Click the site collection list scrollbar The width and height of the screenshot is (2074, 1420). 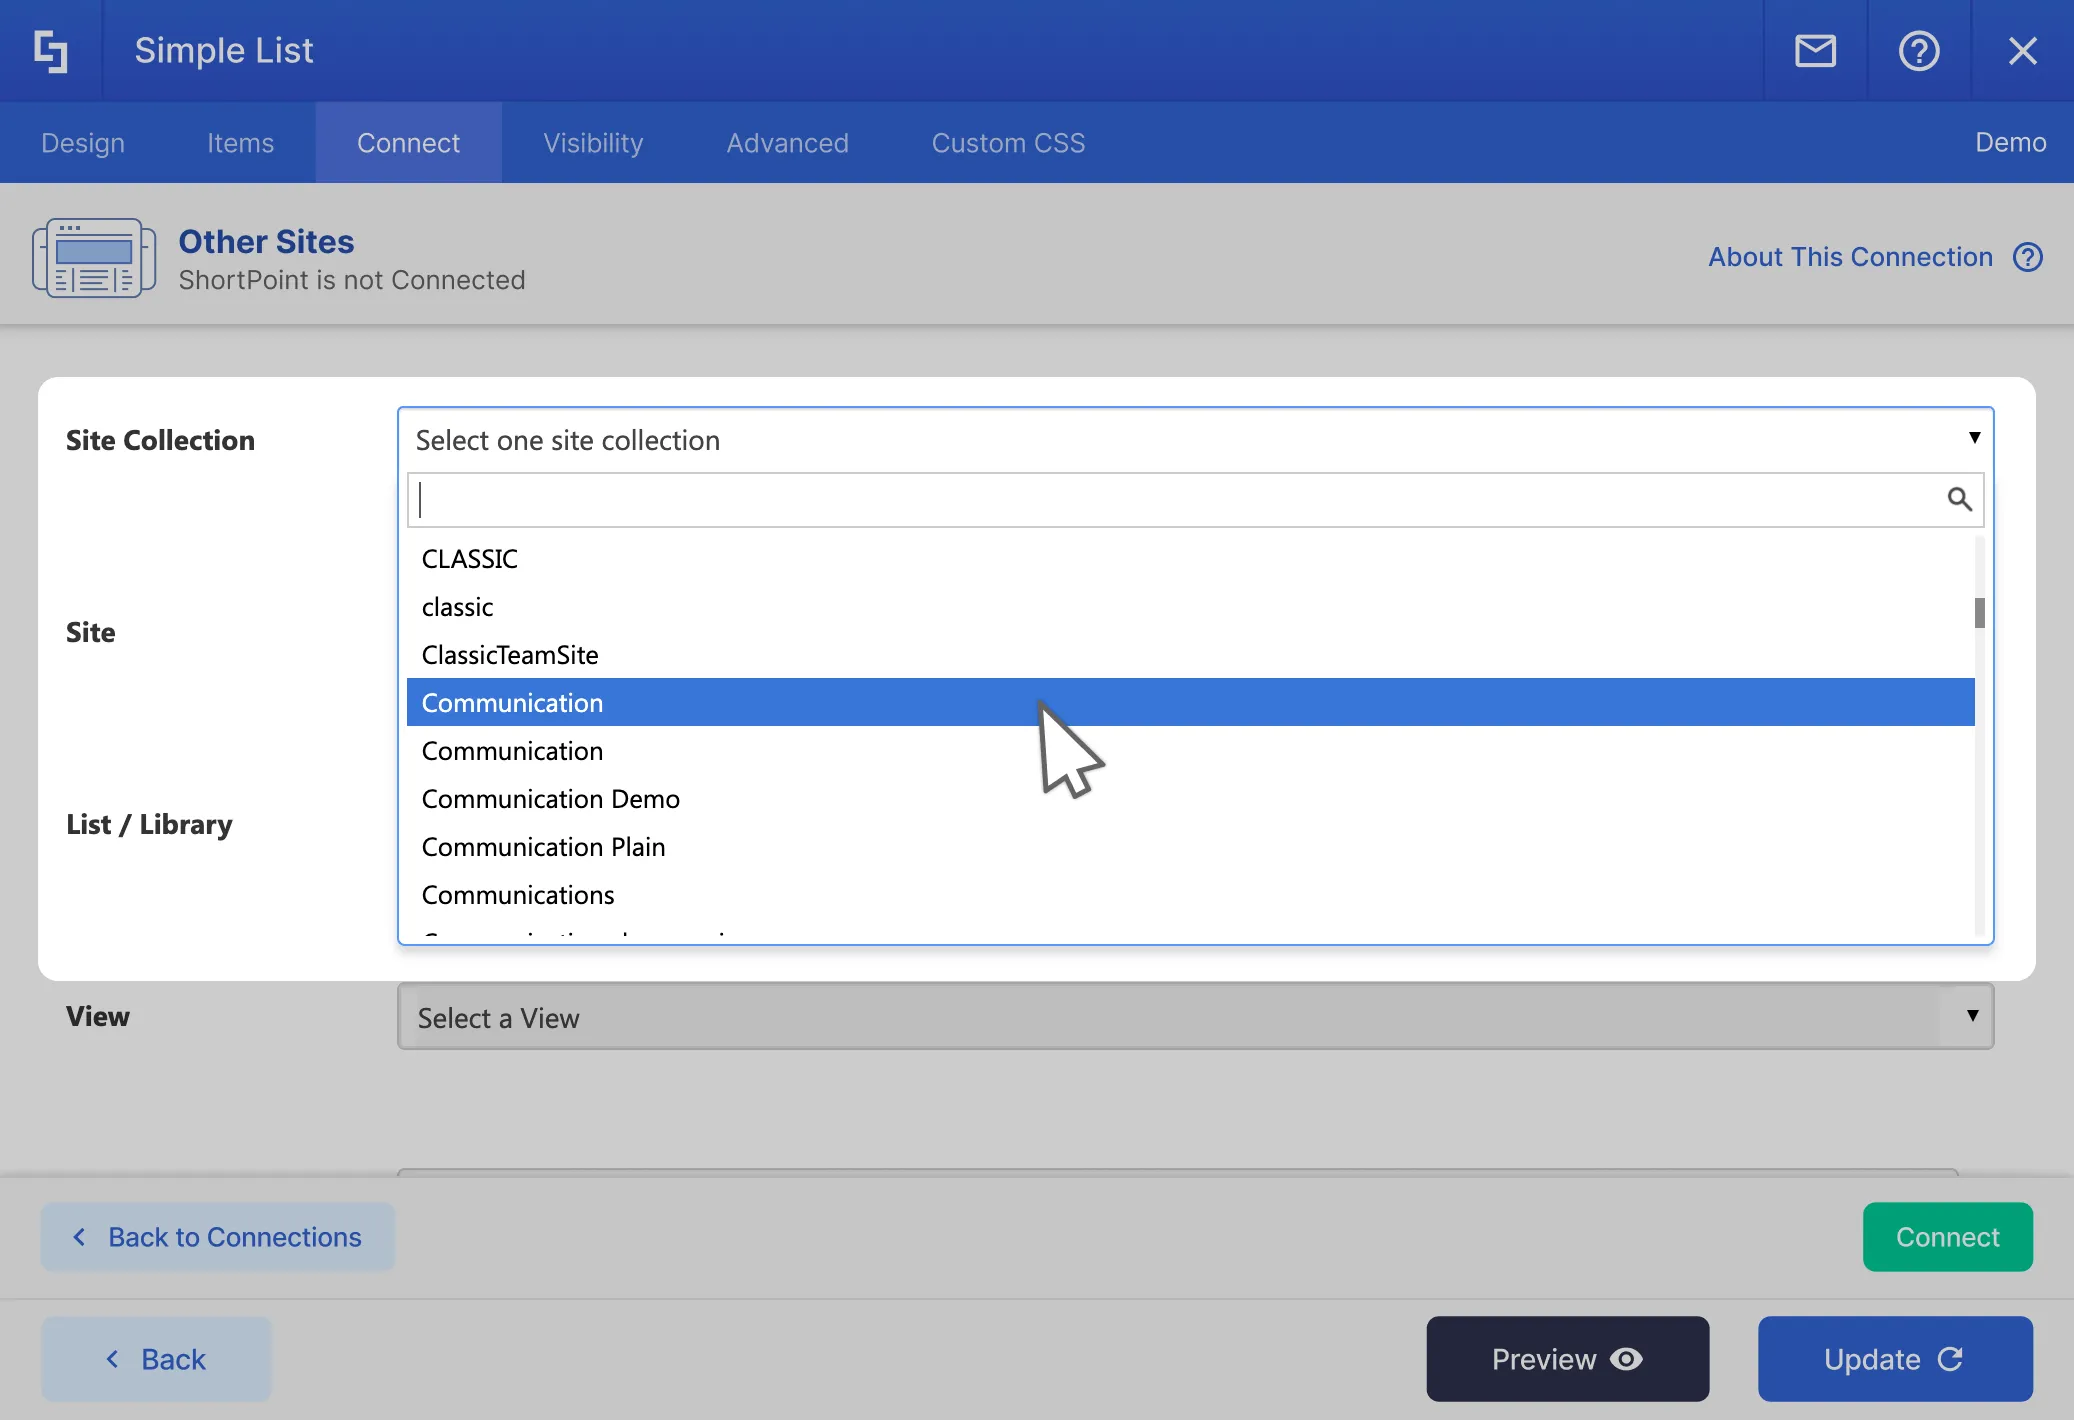pos(1979,612)
